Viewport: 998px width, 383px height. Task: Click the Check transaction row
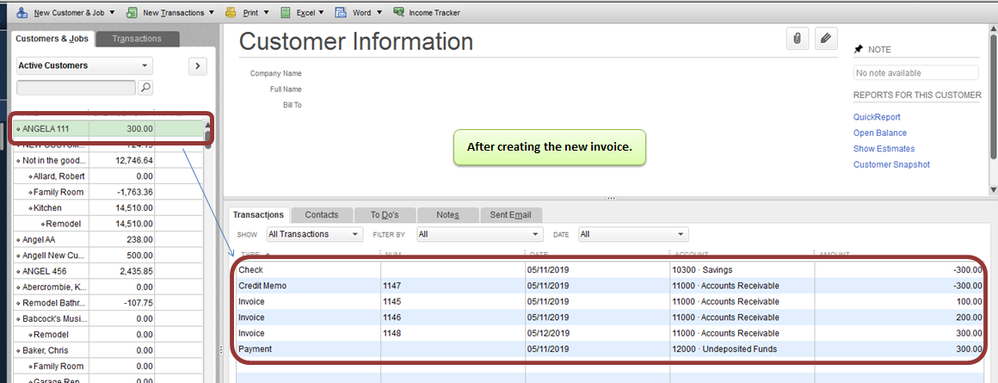click(609, 270)
